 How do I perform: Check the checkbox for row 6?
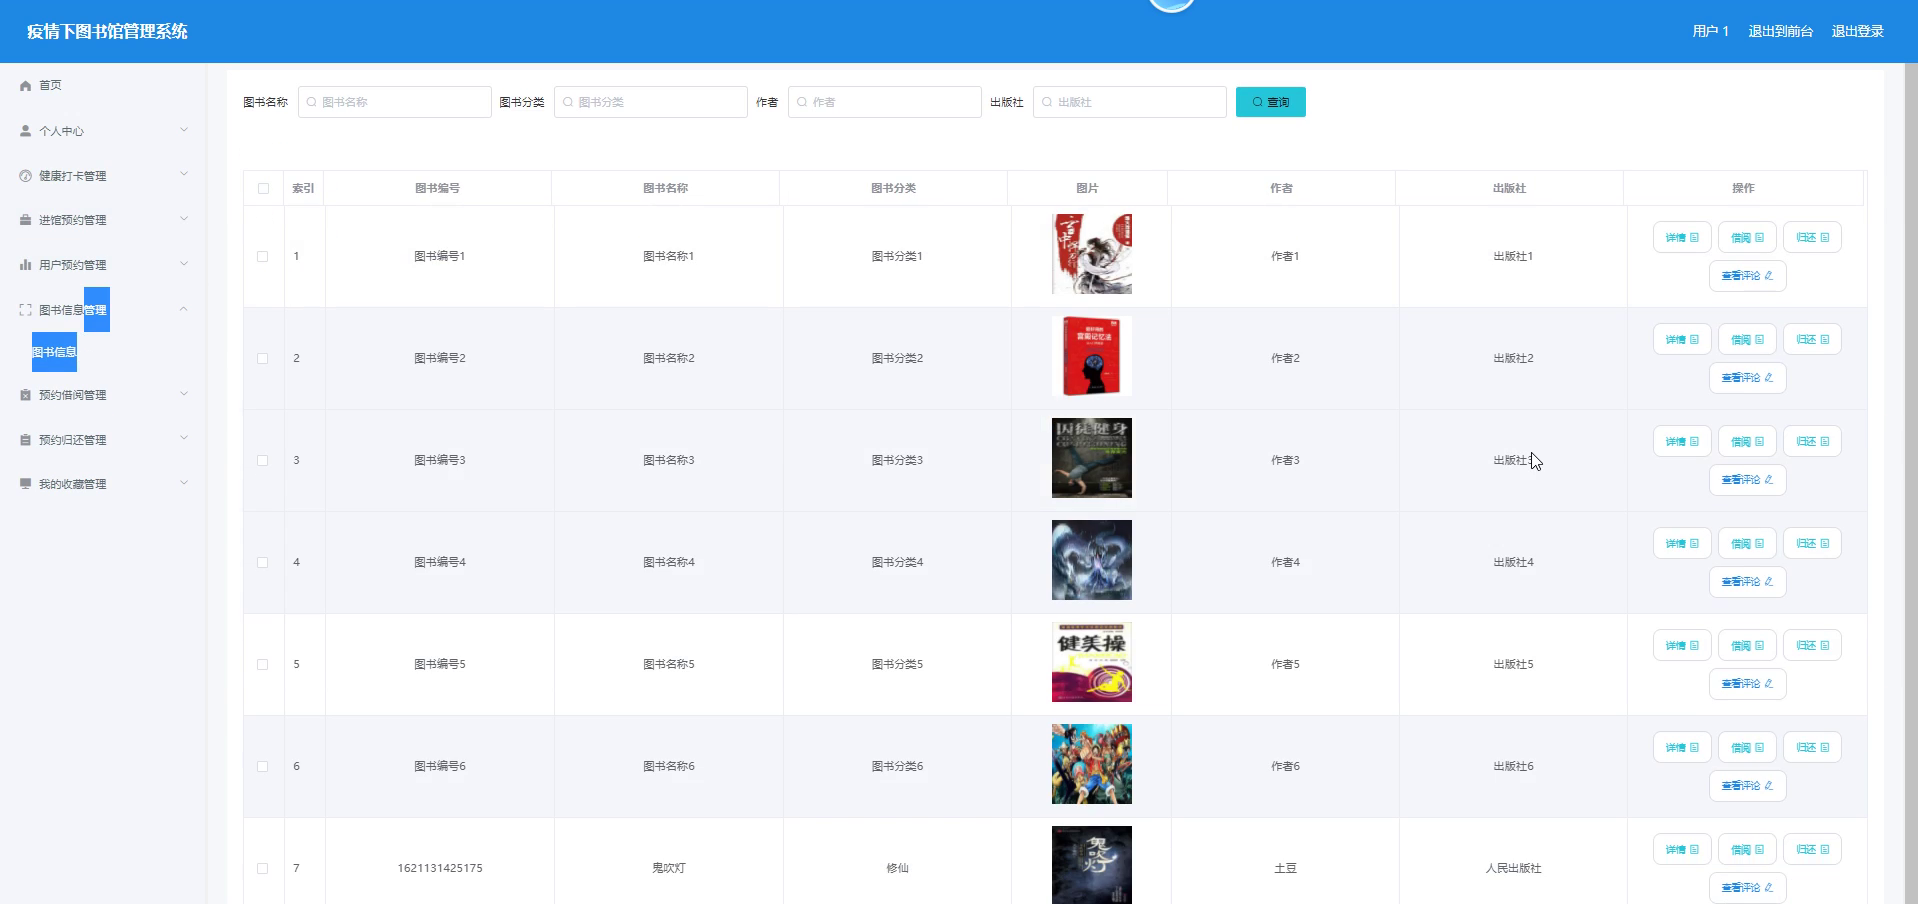pyautogui.click(x=263, y=766)
